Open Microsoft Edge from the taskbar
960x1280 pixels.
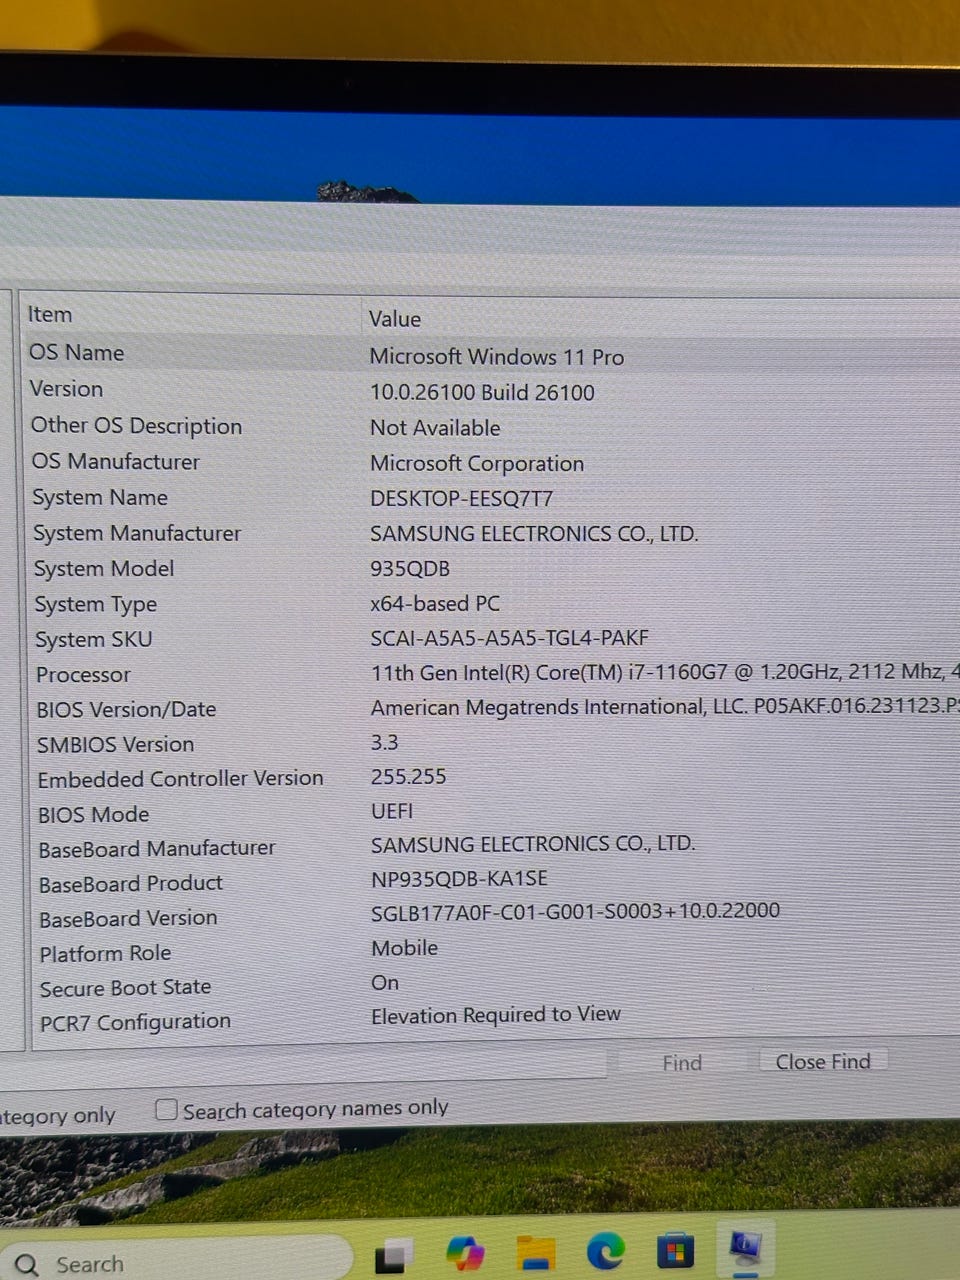[605, 1250]
